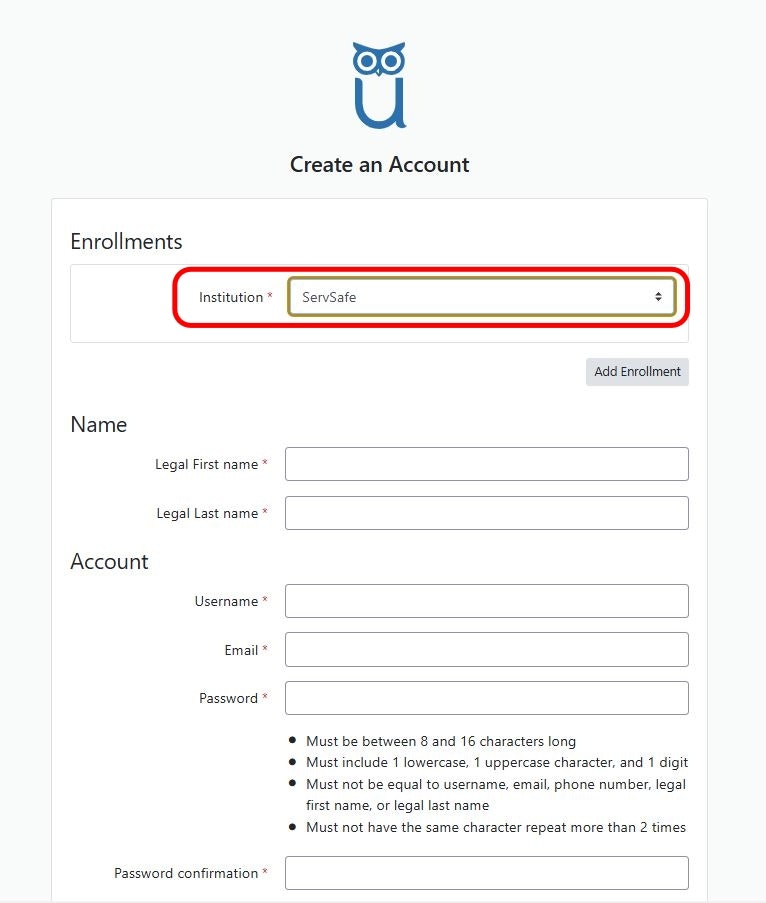Click into the Legal Last name field
766x903 pixels.
coord(486,513)
